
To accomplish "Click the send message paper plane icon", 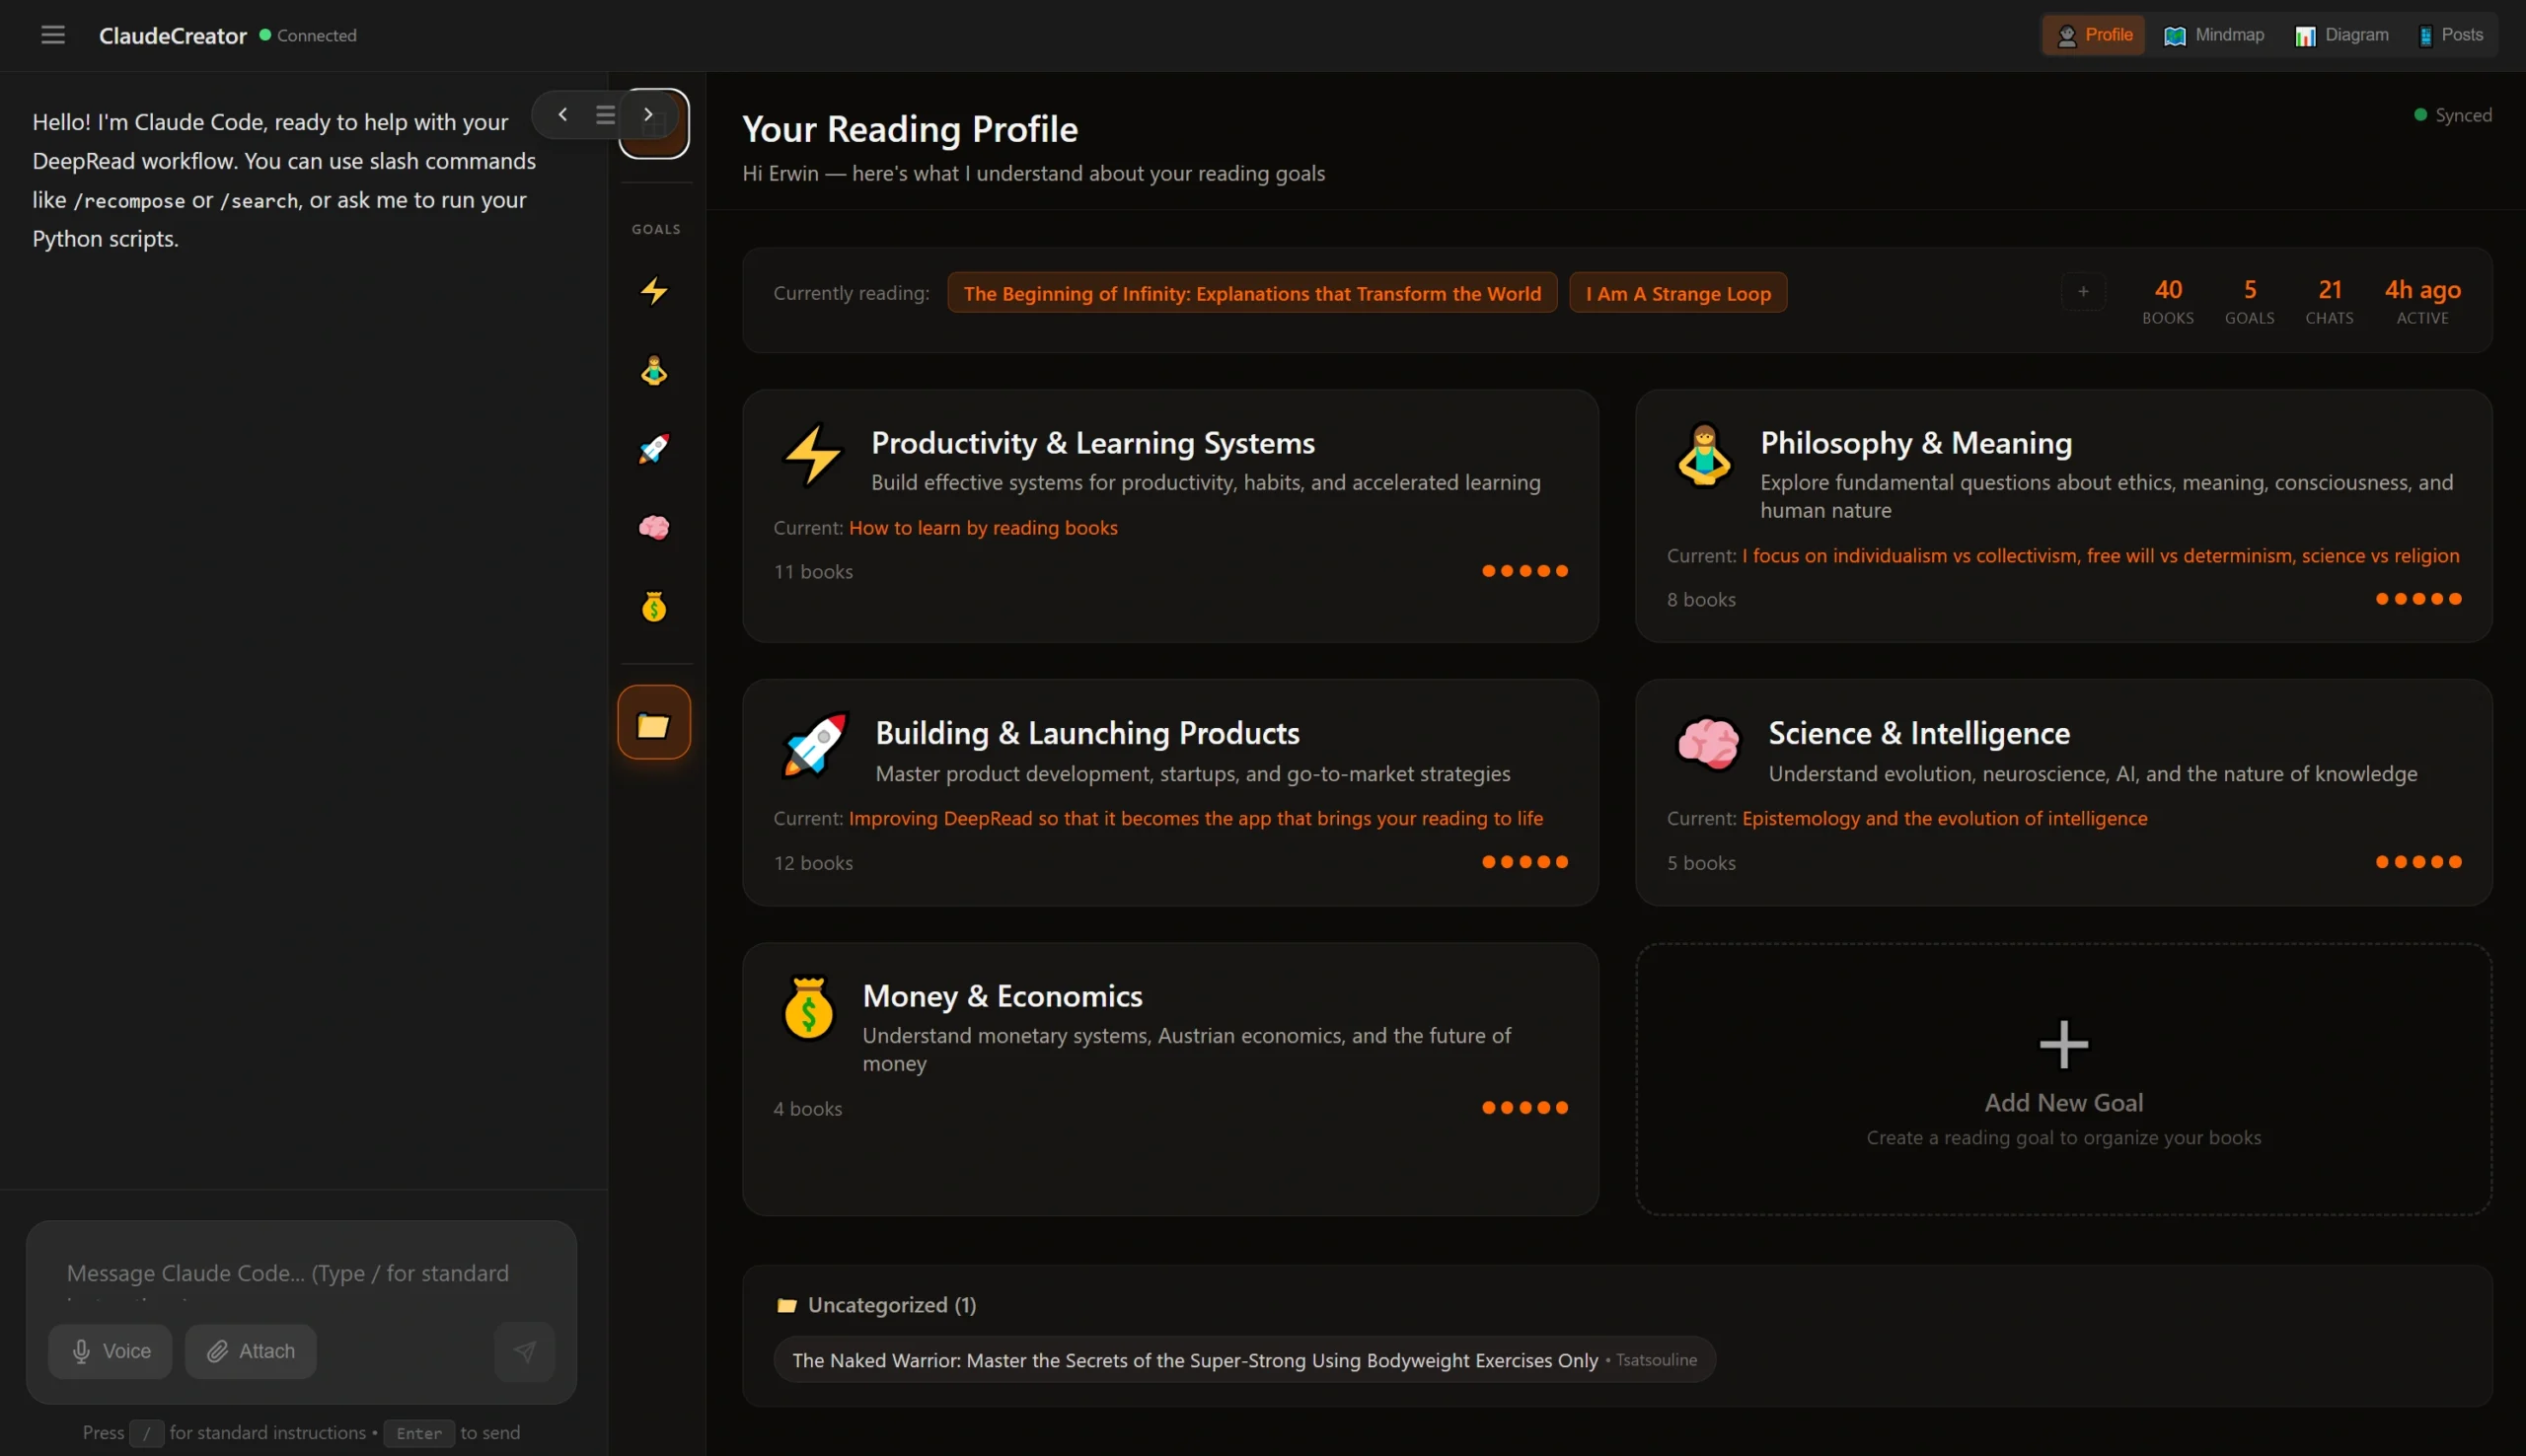I will pos(524,1352).
